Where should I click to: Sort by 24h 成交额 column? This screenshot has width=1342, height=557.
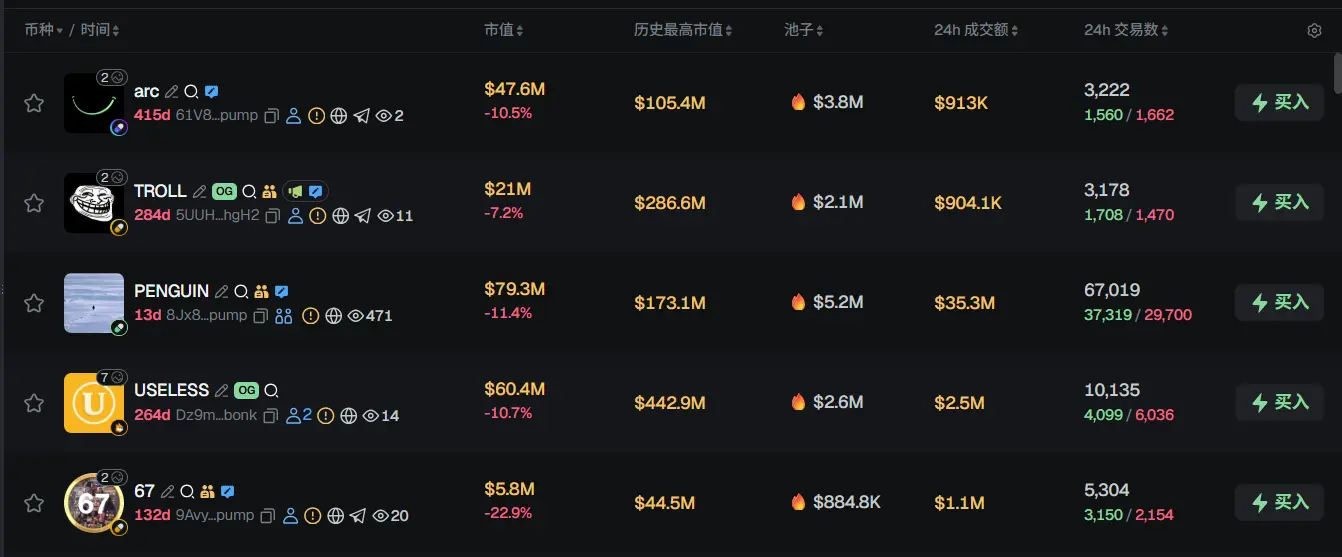tap(976, 31)
